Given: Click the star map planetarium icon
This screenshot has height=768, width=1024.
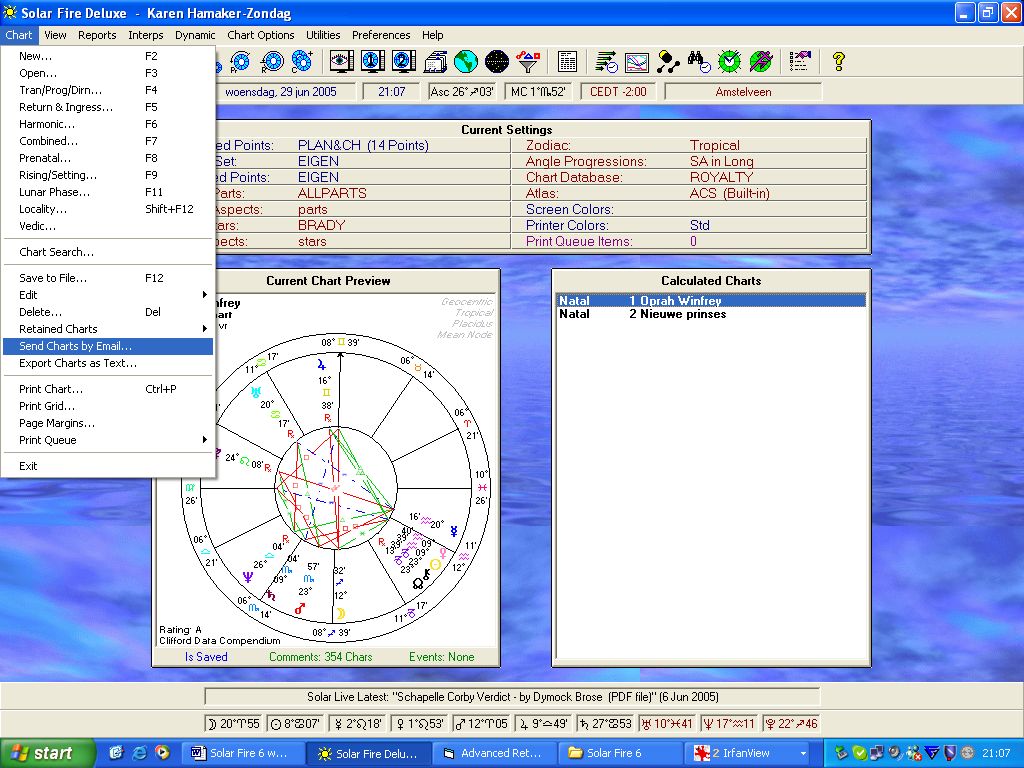Looking at the screenshot, I should click(497, 62).
